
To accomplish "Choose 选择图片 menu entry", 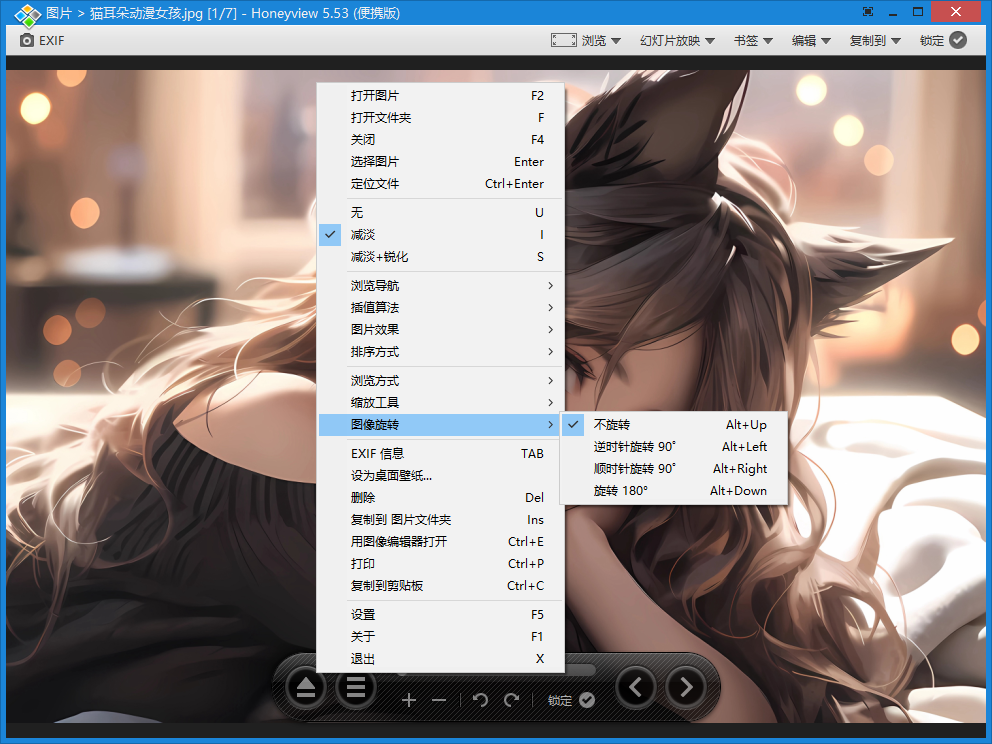I will [x=440, y=162].
